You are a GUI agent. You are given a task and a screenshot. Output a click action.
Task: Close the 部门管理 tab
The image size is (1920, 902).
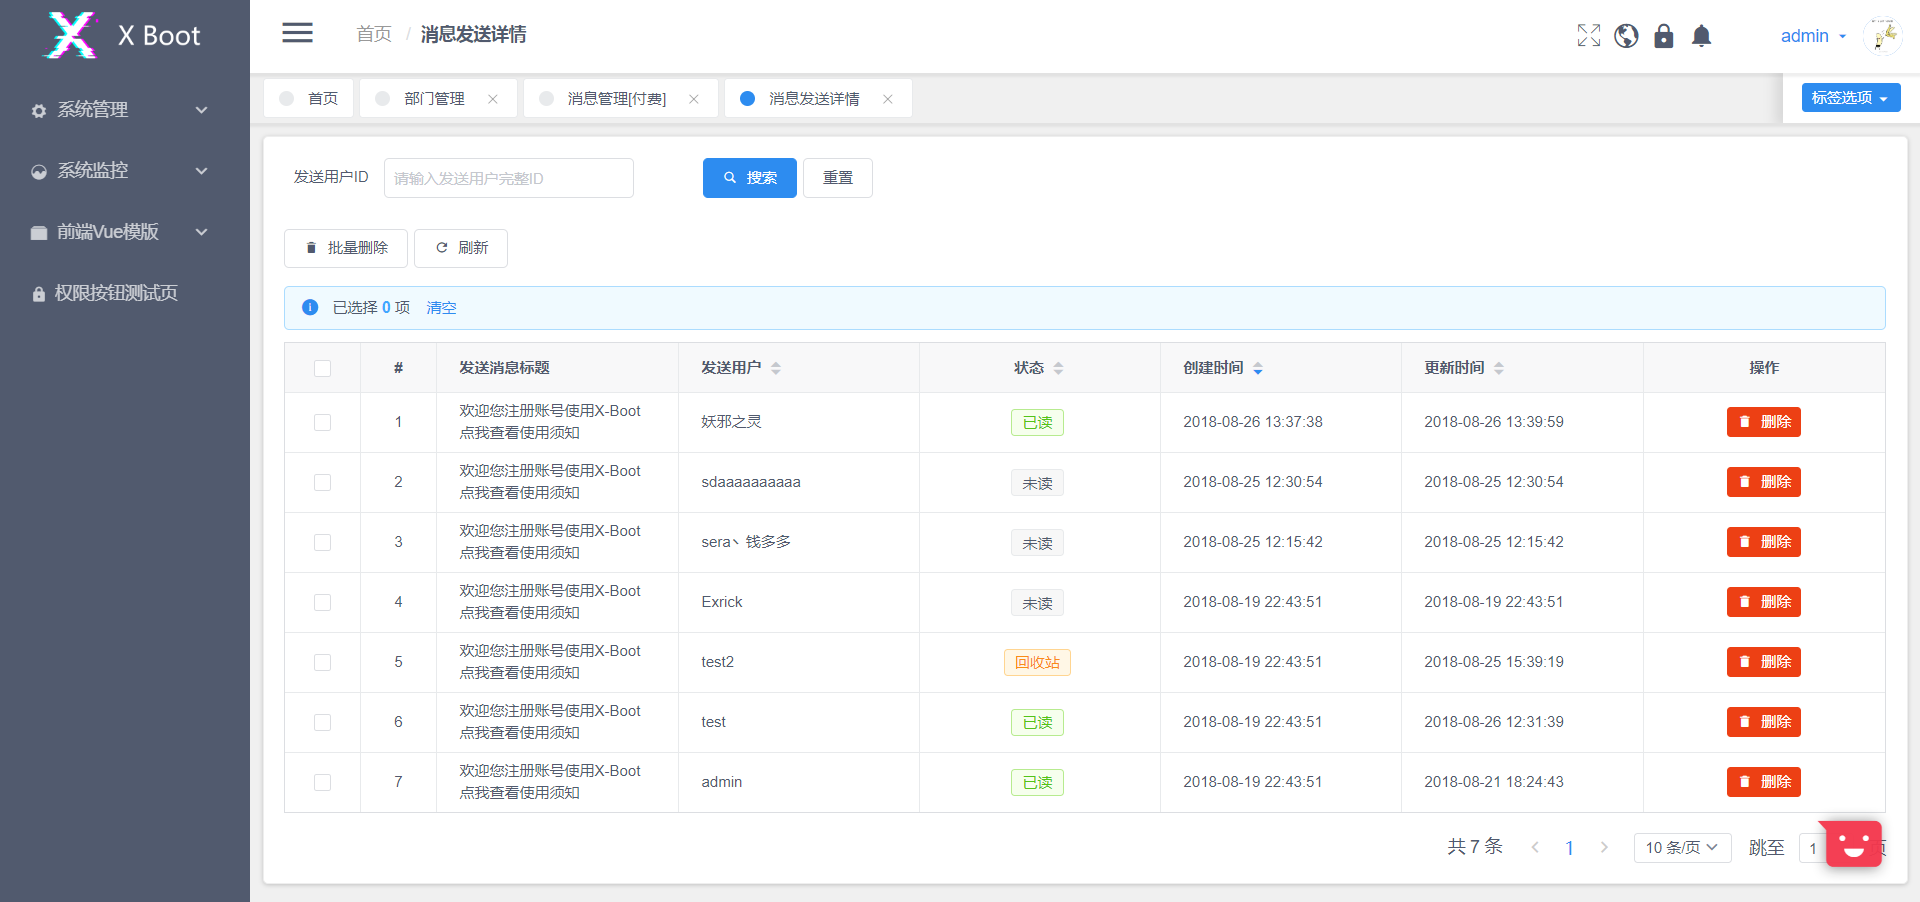click(493, 99)
